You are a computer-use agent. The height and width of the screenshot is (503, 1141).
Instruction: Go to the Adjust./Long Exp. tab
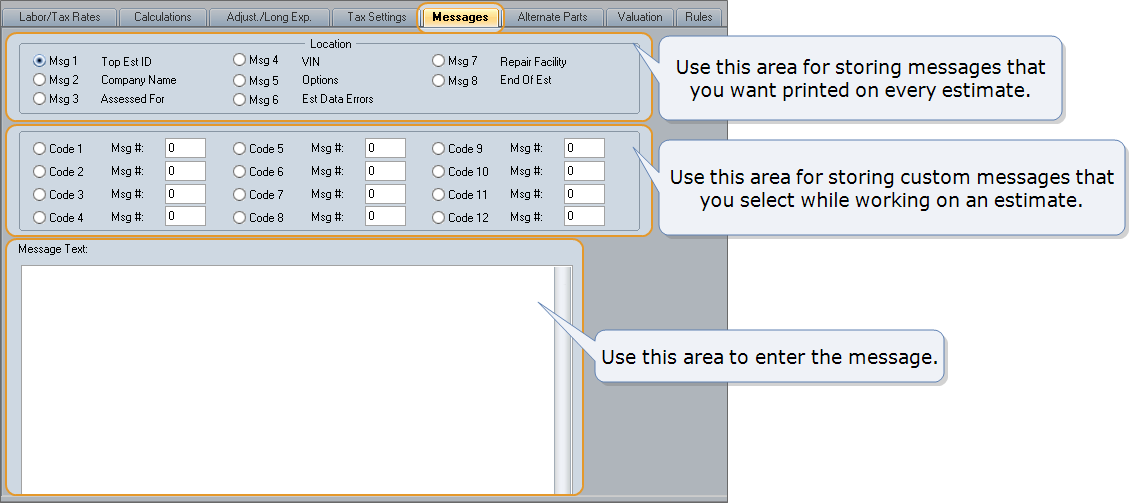[269, 17]
